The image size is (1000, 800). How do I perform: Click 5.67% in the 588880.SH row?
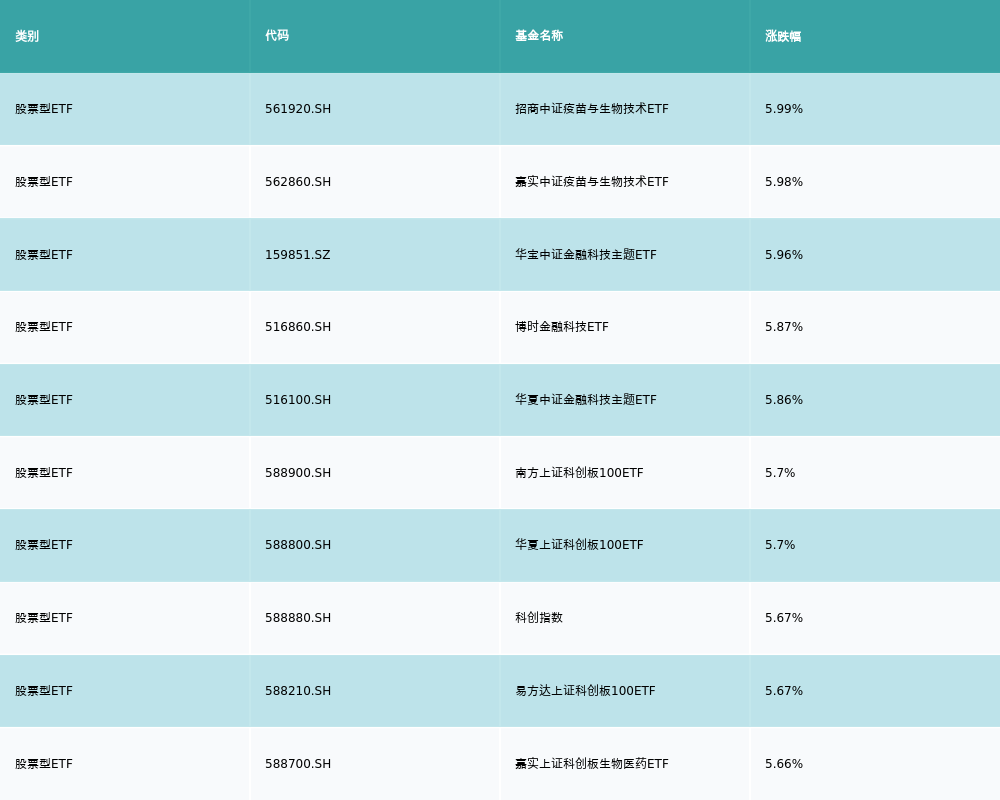[784, 618]
